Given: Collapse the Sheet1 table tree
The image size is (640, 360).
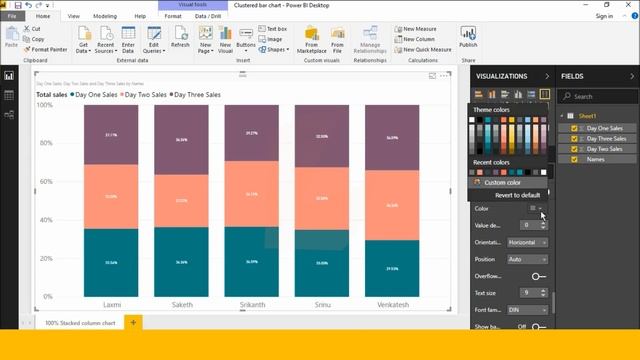Looking at the screenshot, I should pyautogui.click(x=562, y=116).
